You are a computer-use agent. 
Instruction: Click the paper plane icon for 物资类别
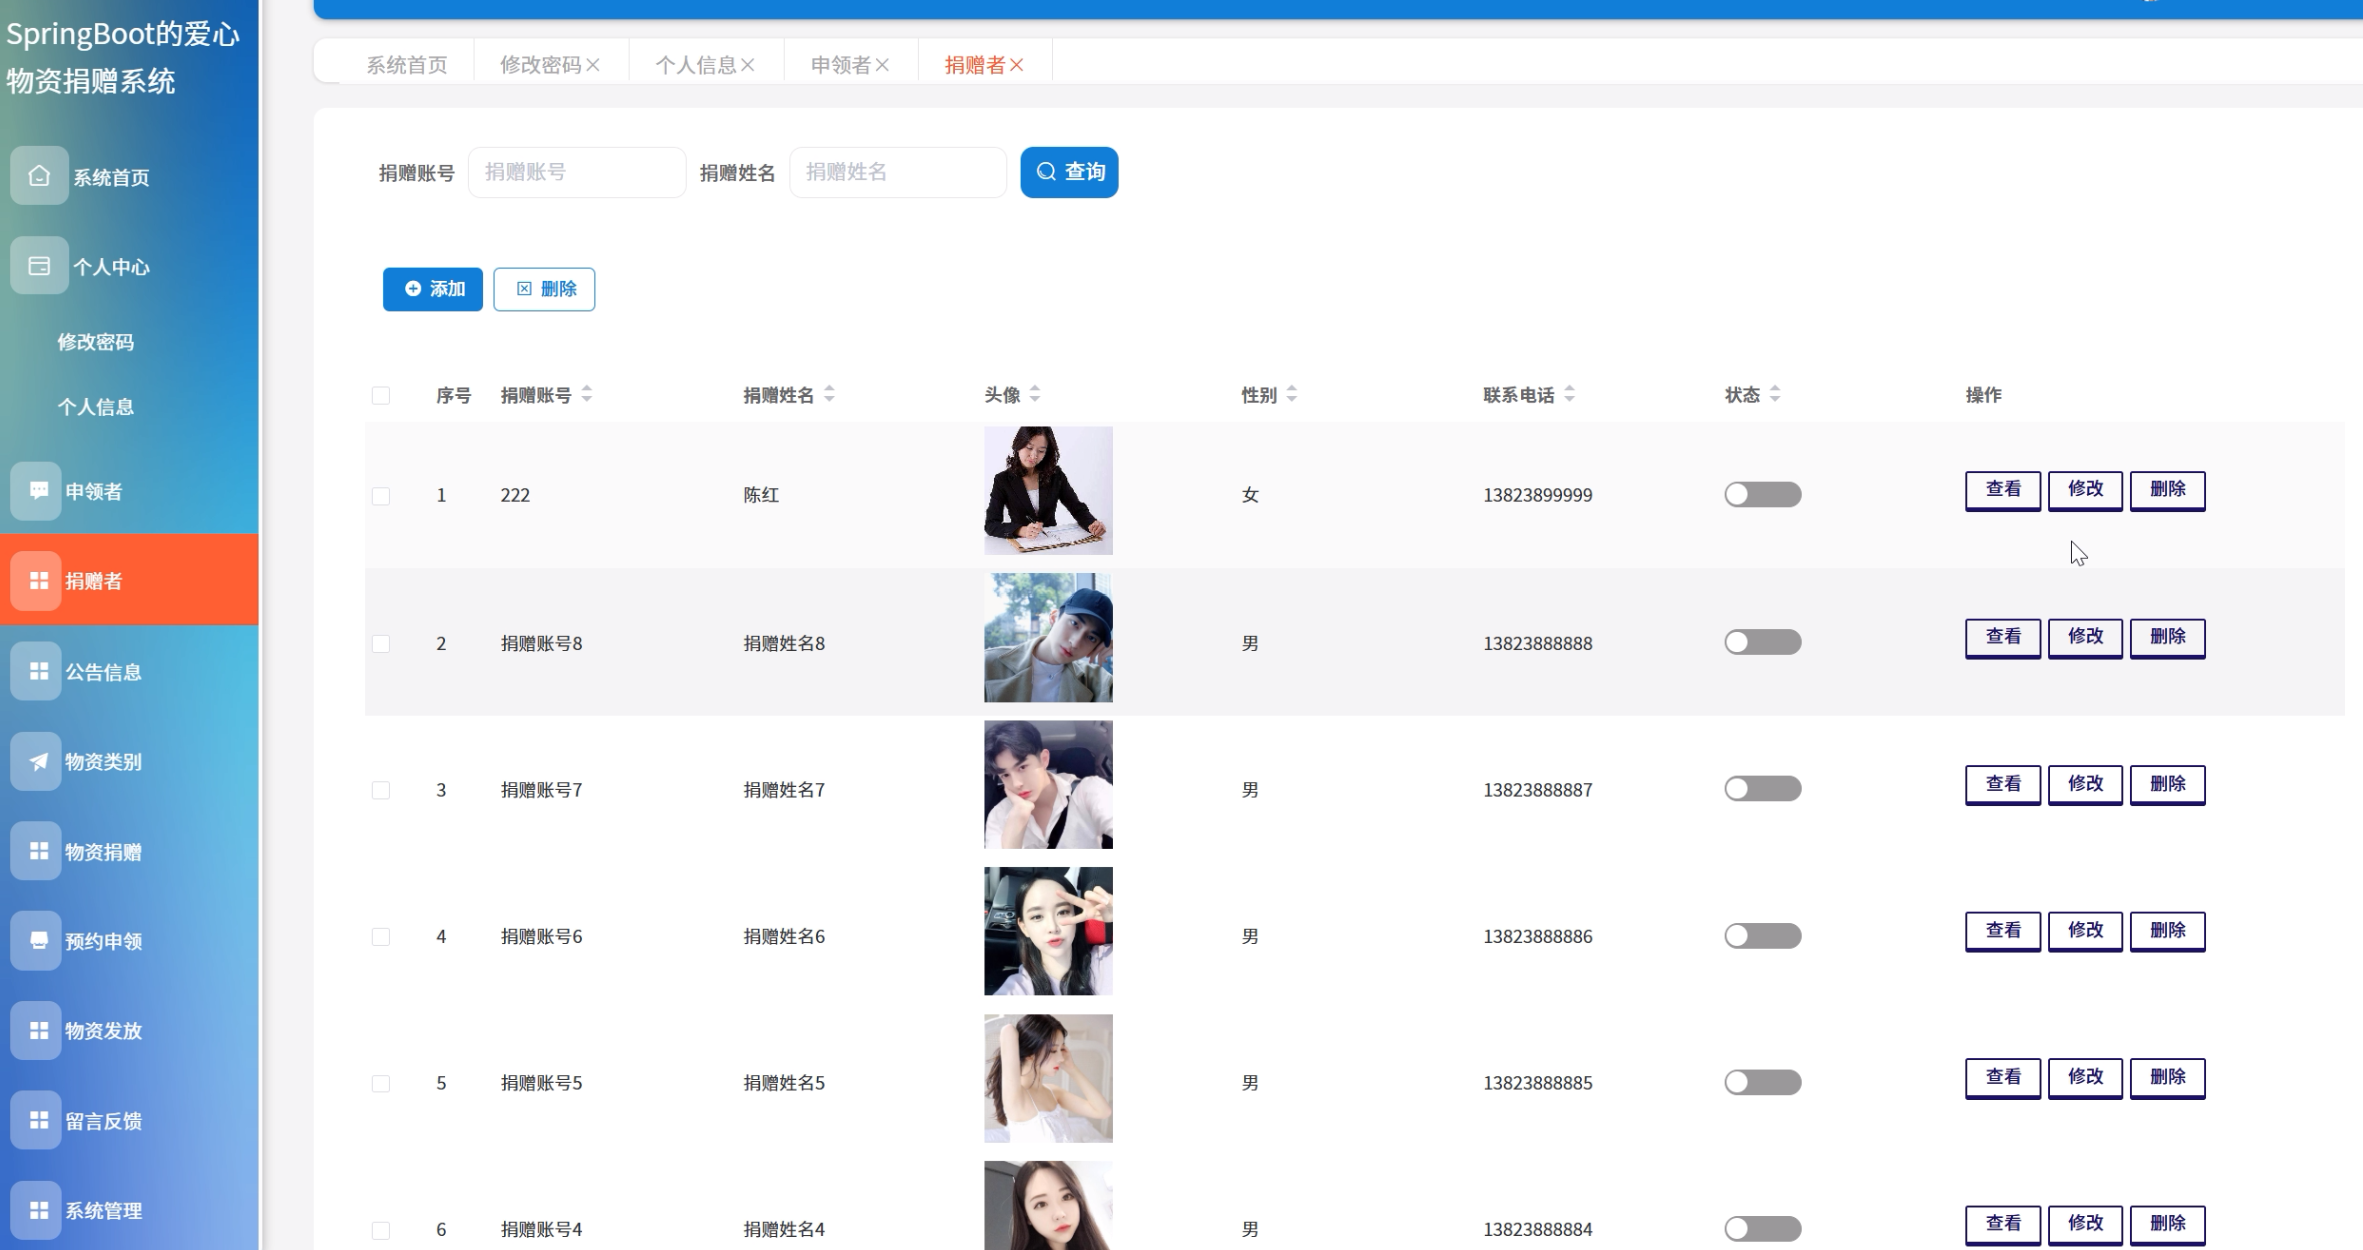click(x=38, y=761)
